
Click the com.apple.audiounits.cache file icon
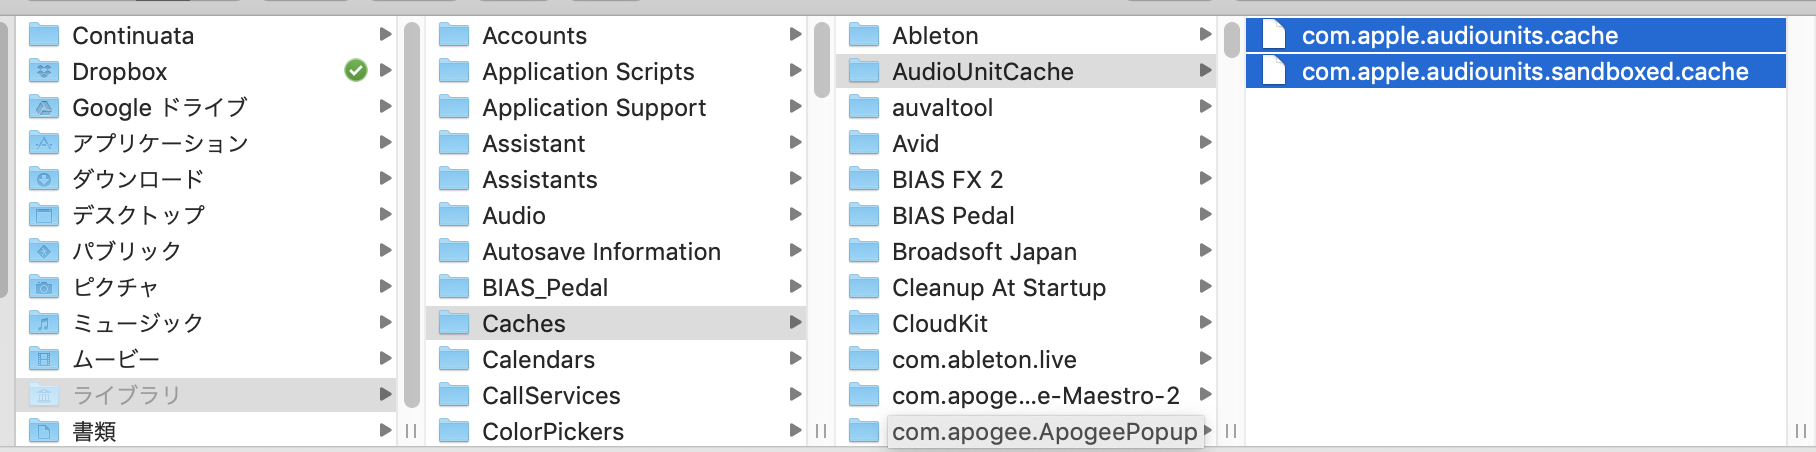pyautogui.click(x=1274, y=35)
